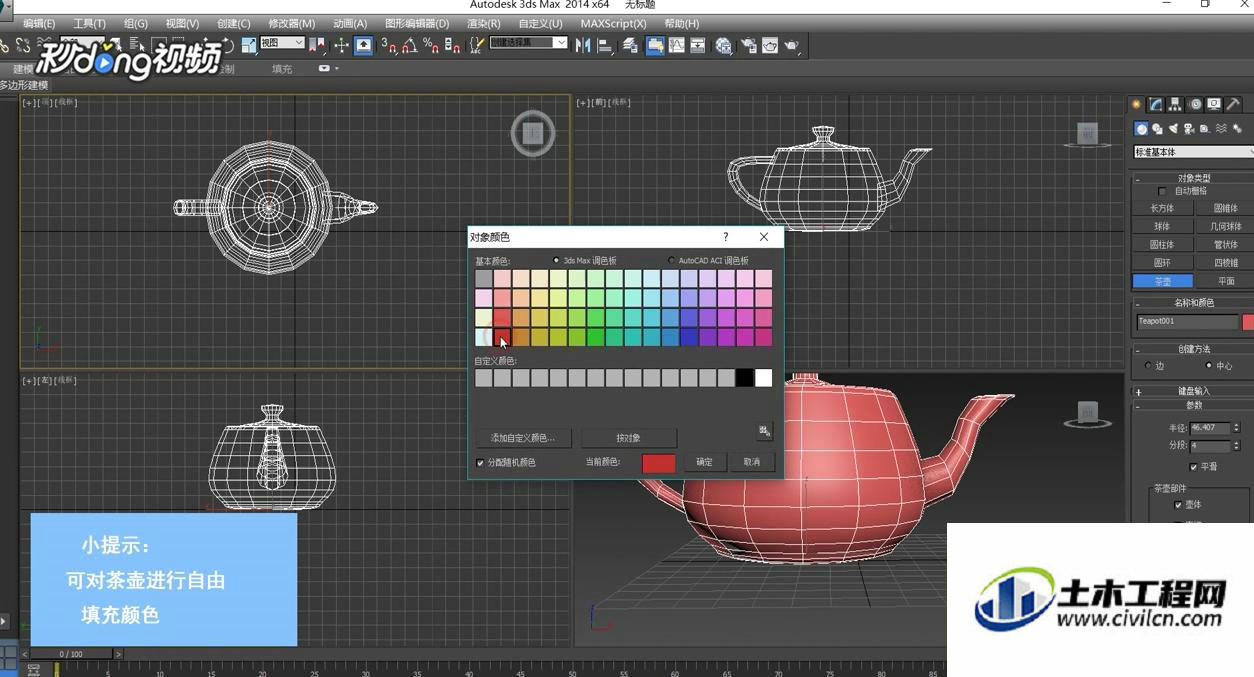Select the Space Warps category icon
The image size is (1254, 677).
click(1221, 129)
